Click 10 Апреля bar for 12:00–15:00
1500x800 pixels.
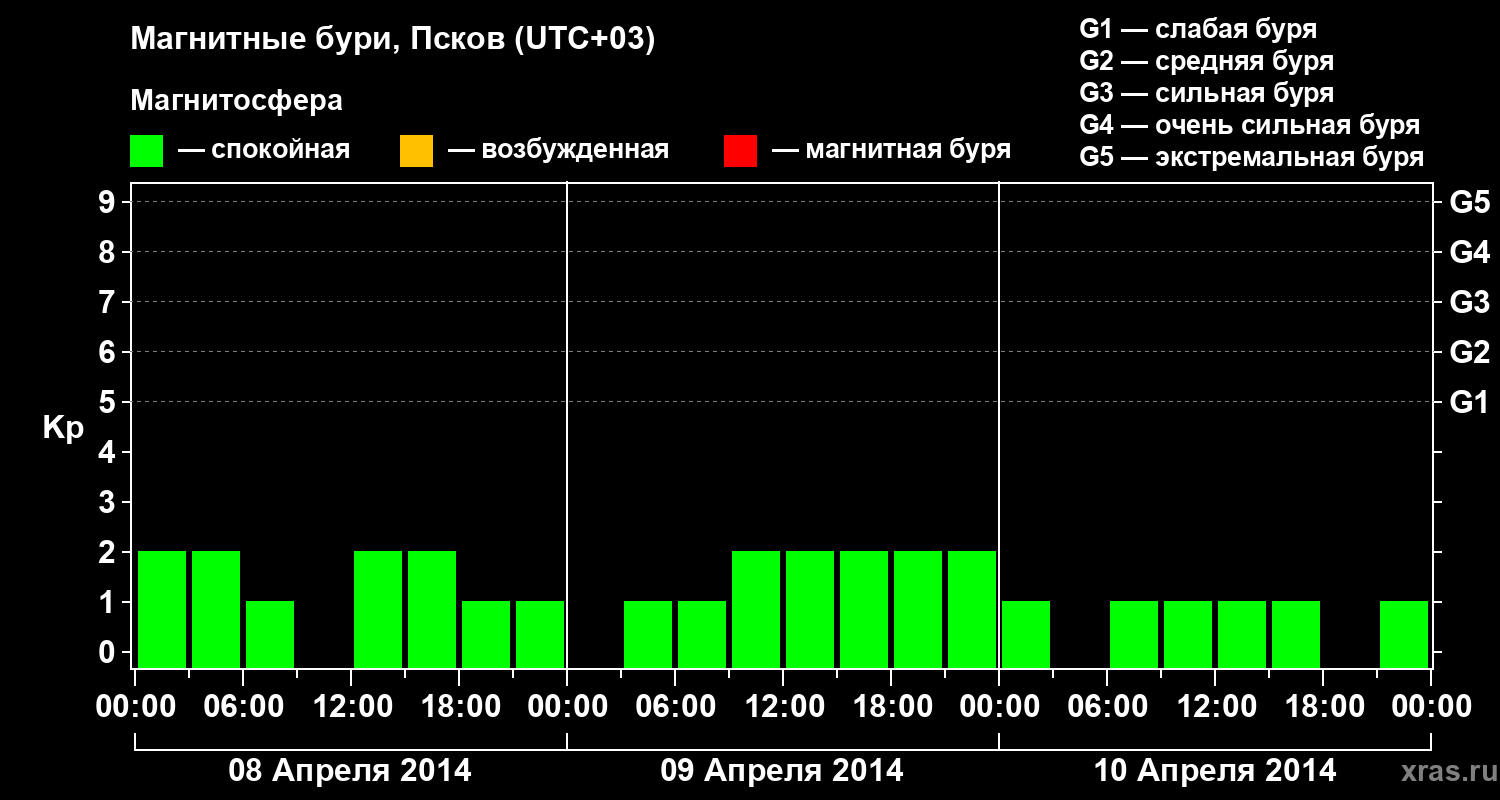tap(1242, 634)
